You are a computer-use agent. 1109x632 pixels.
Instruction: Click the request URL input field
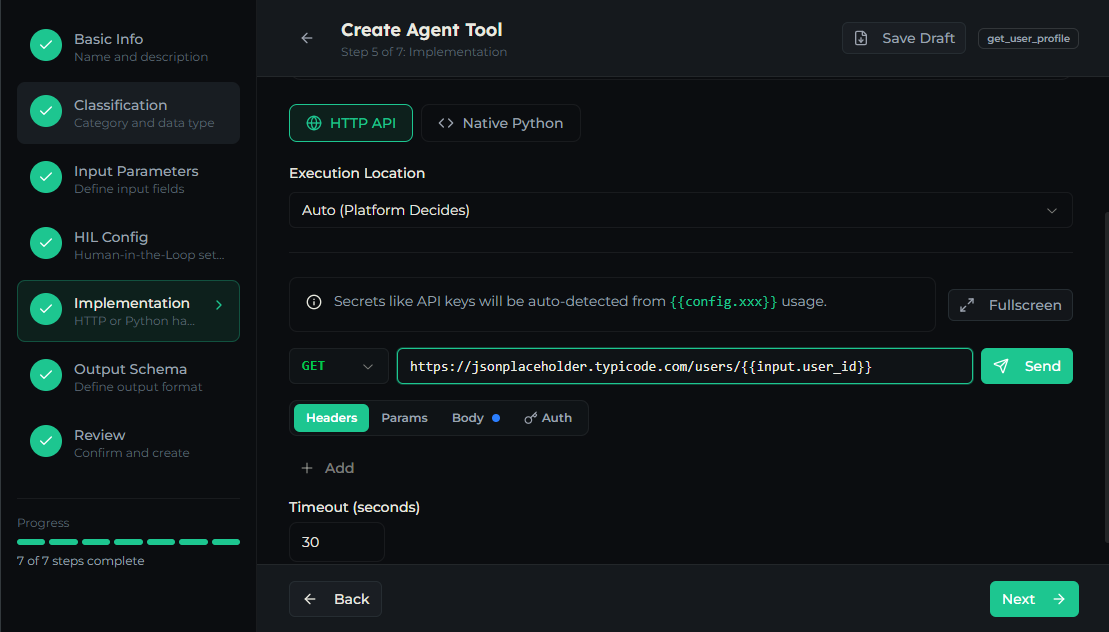(685, 365)
